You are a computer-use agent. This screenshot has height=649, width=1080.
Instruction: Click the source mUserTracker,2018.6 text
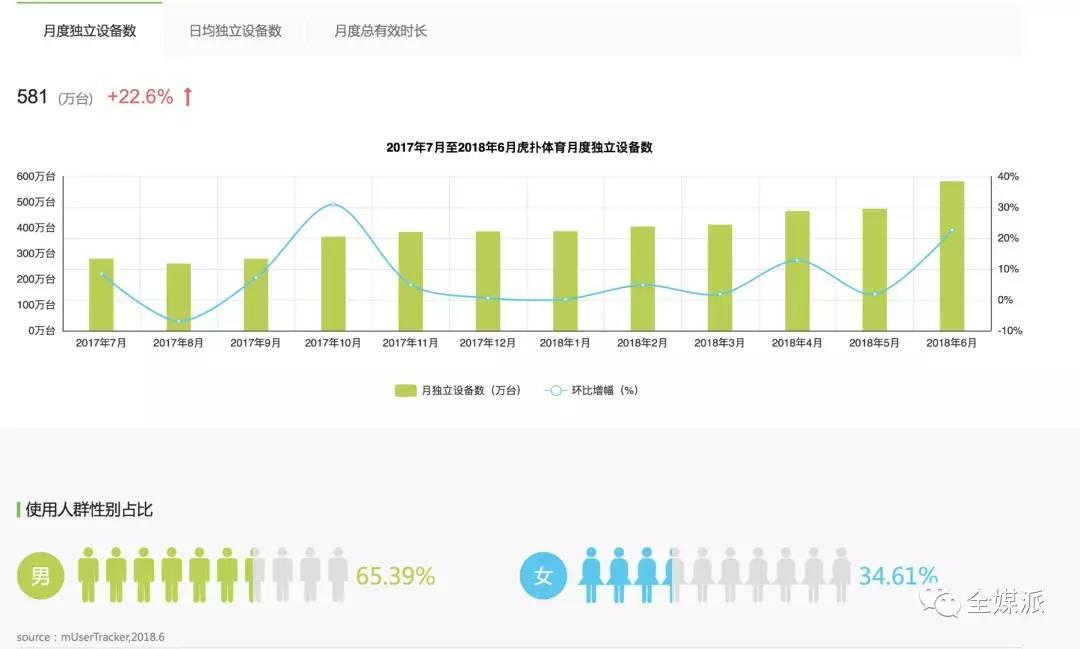coord(90,637)
